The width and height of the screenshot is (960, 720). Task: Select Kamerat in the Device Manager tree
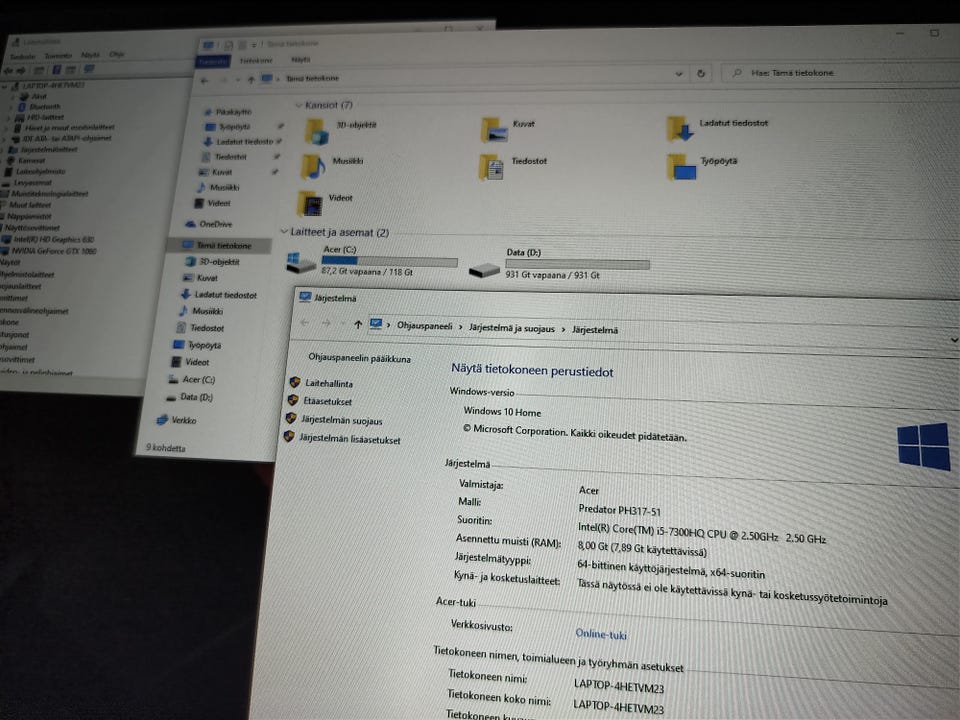[x=26, y=160]
